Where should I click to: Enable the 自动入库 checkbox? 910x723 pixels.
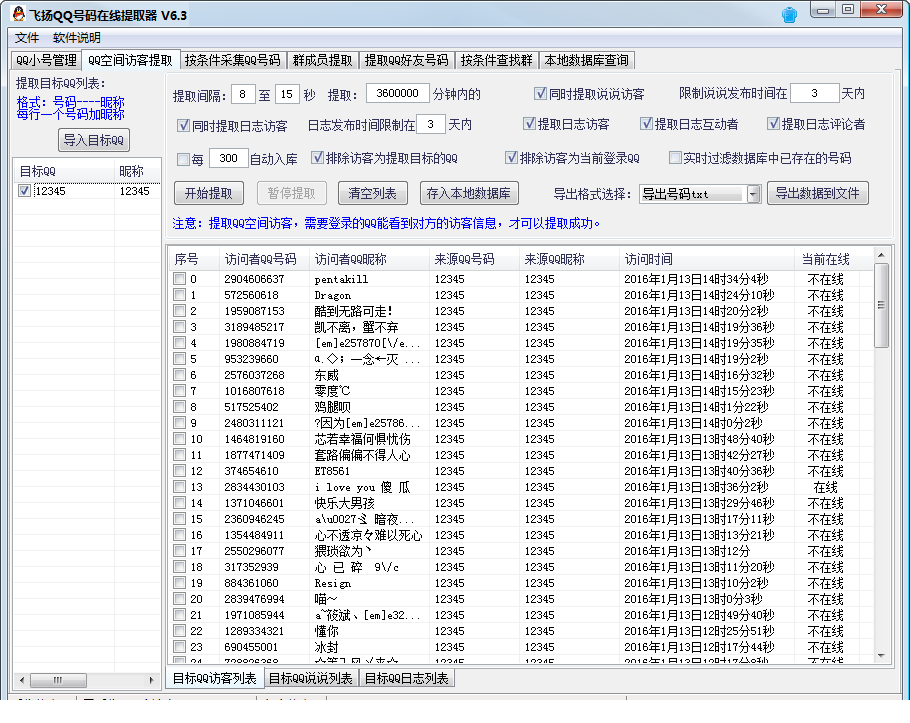(x=183, y=159)
